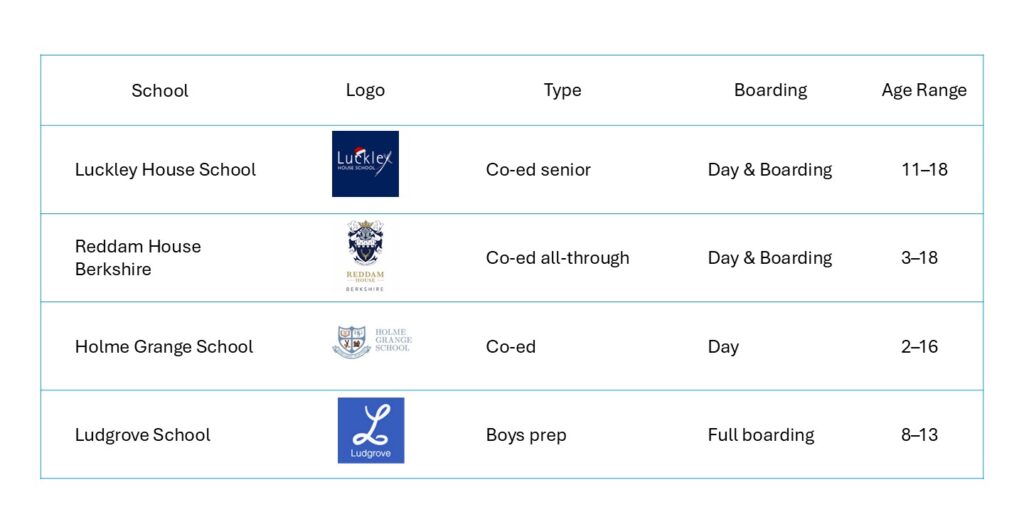This screenshot has height=512, width=1024.
Task: Select the 8–13 age range cell
Action: coord(924,435)
